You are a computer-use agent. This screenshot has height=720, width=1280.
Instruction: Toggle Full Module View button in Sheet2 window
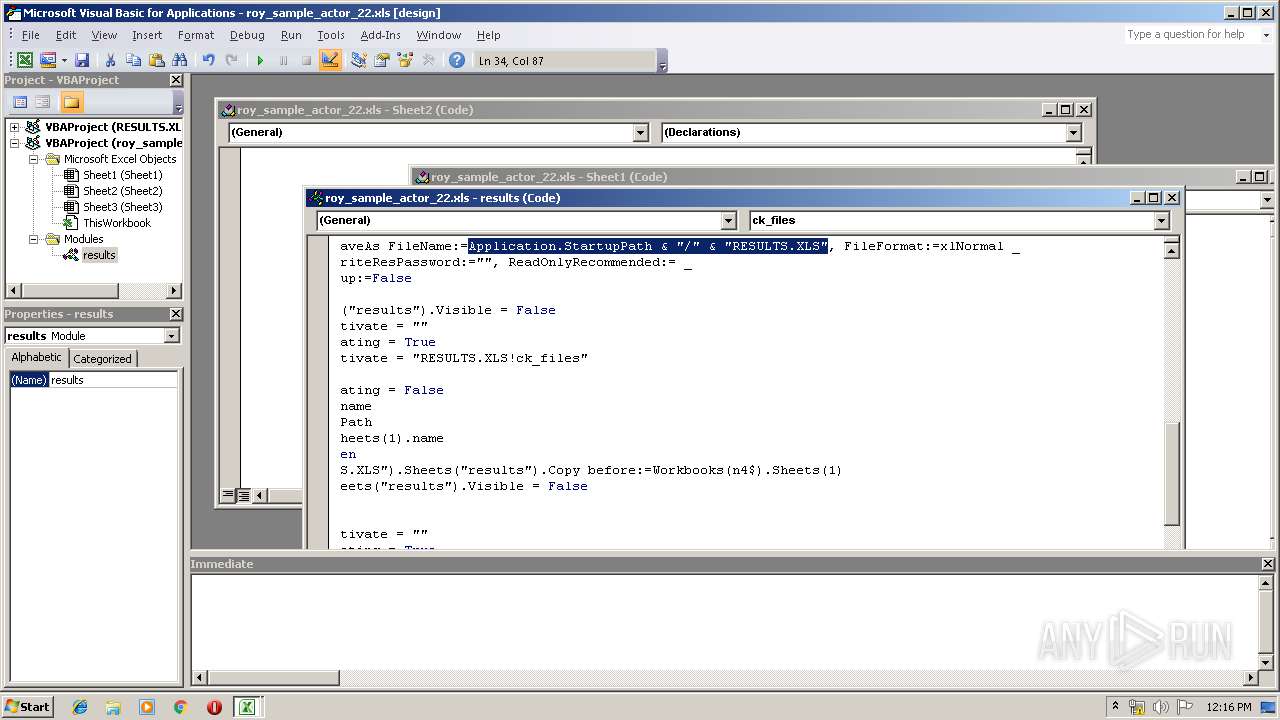(243, 495)
